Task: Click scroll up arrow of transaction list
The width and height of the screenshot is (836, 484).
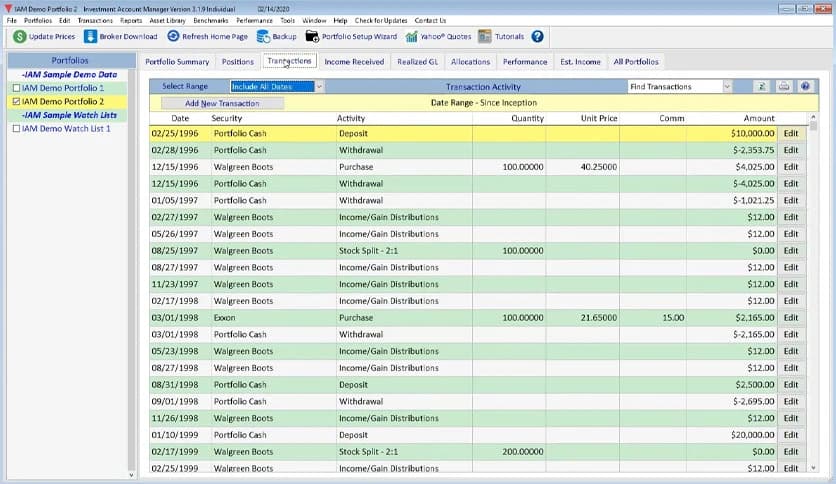Action: (x=813, y=117)
